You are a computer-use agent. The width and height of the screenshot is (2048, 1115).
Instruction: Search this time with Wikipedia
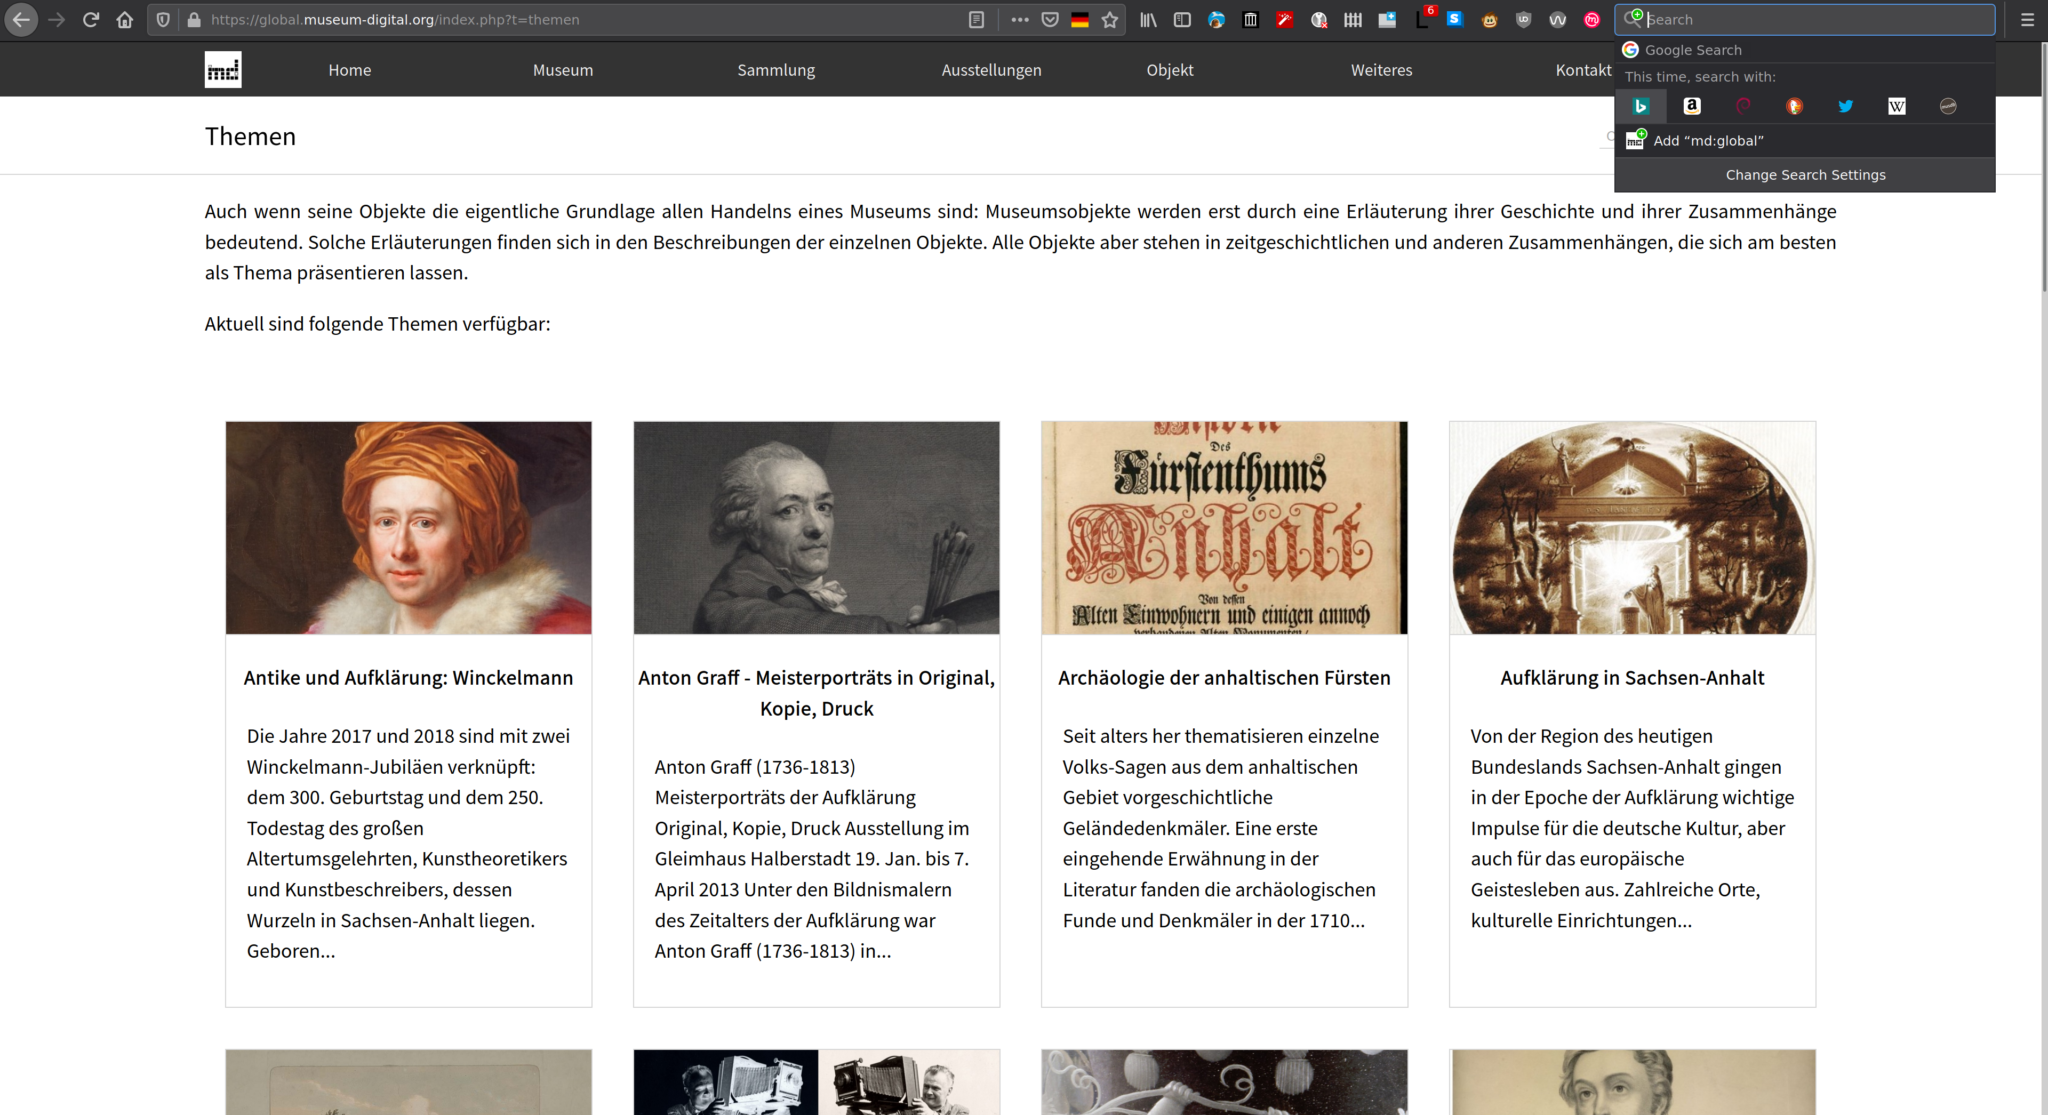coord(1897,106)
